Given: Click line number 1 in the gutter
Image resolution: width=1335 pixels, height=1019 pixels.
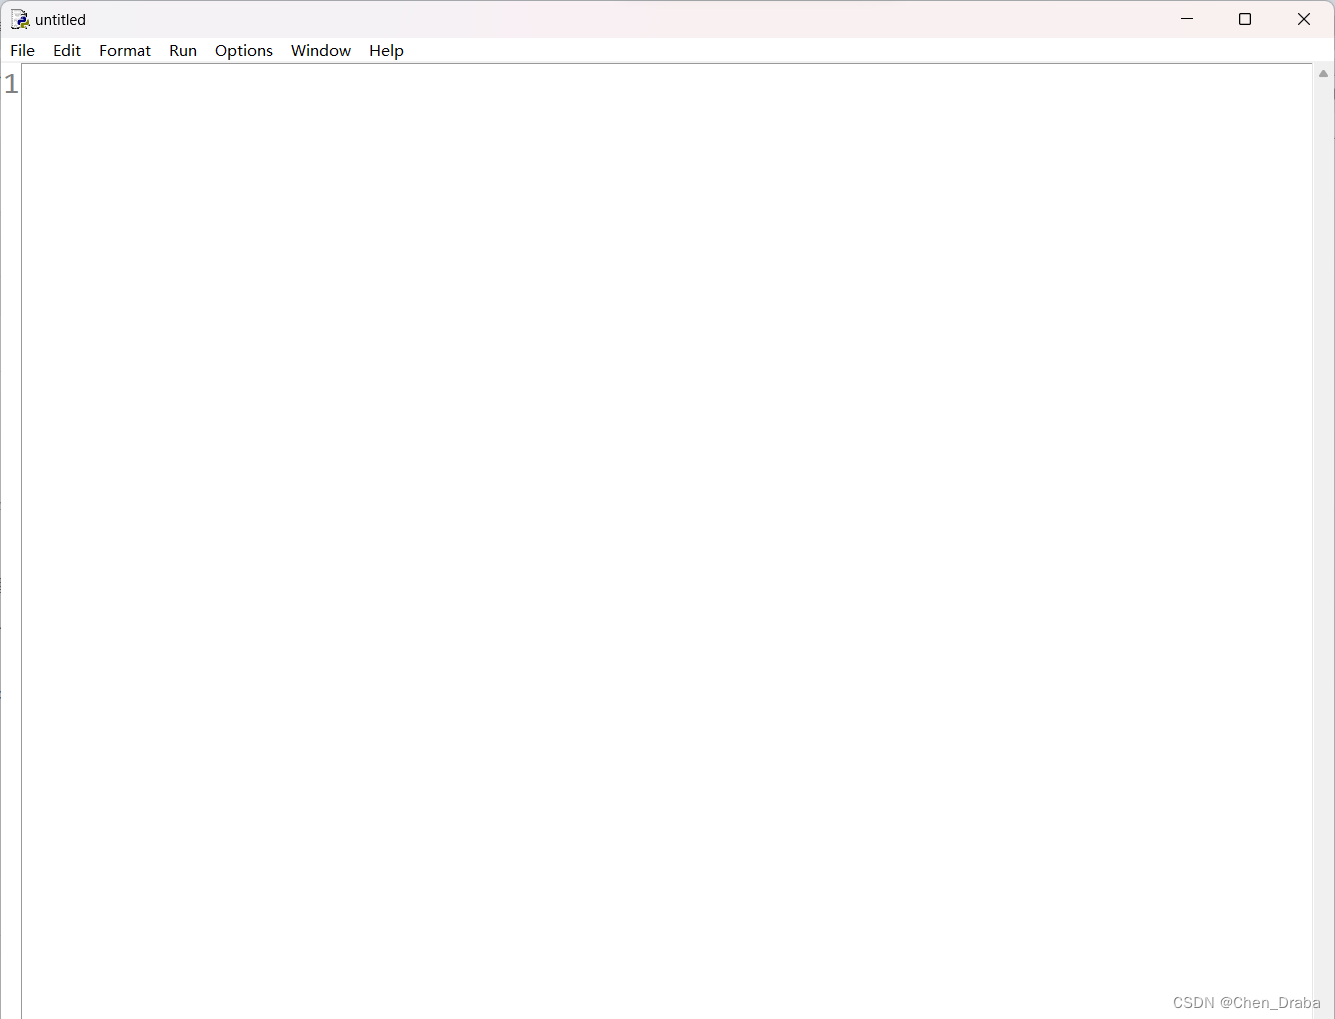Looking at the screenshot, I should tap(11, 84).
